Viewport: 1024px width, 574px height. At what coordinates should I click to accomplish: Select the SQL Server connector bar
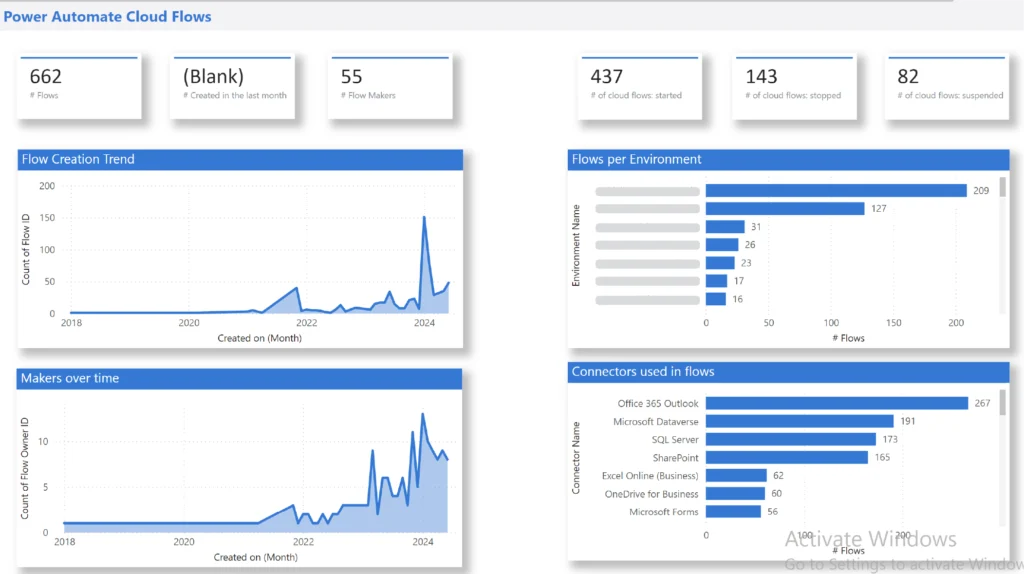coord(791,439)
